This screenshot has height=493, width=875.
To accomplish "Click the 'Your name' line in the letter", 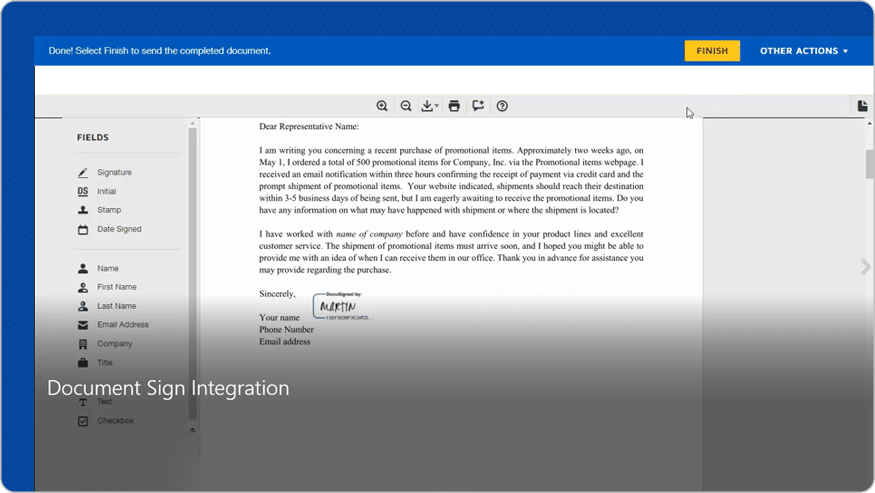I will tap(279, 318).
